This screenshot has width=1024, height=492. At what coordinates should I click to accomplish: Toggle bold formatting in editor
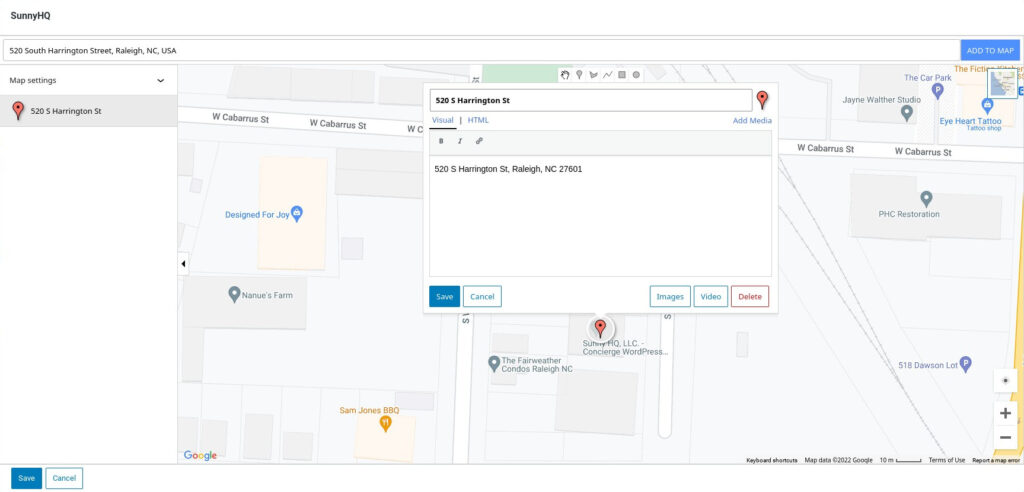[441, 141]
